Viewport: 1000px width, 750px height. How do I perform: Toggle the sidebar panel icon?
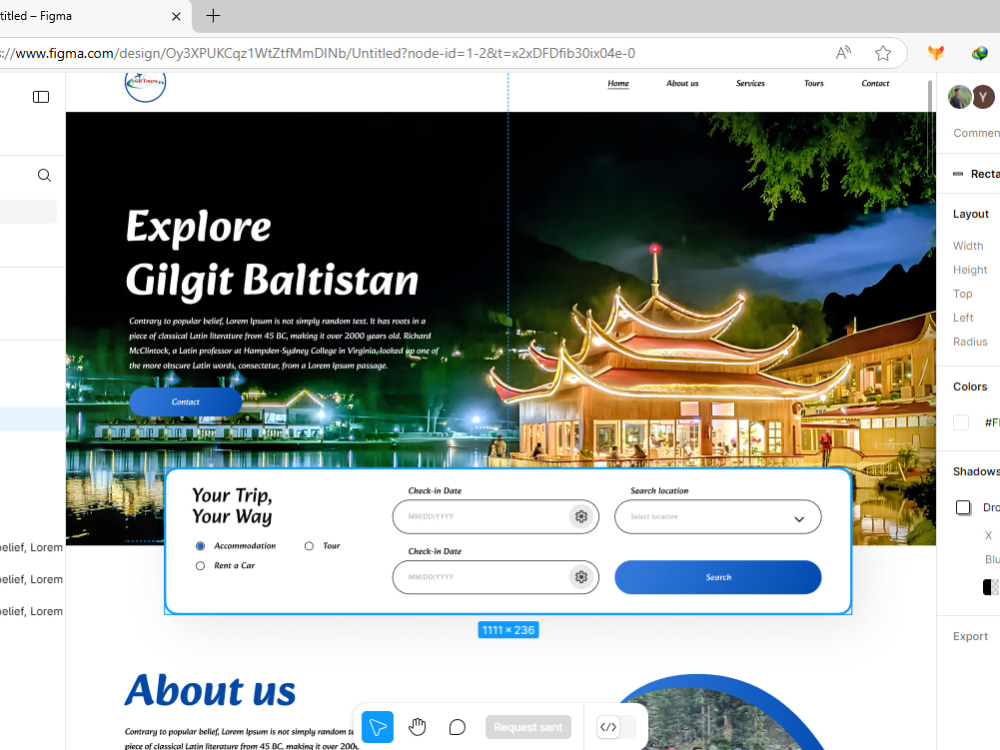(x=41, y=97)
